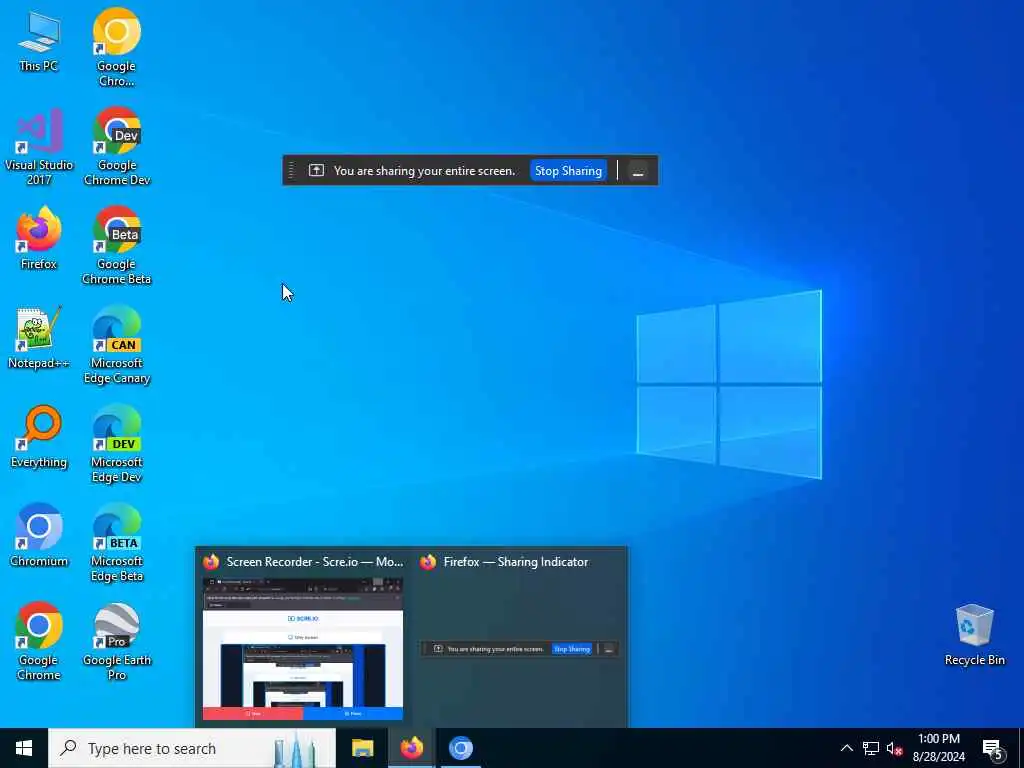Image resolution: width=1024 pixels, height=768 pixels.
Task: Show hidden system tray icons
Action: [x=846, y=748]
